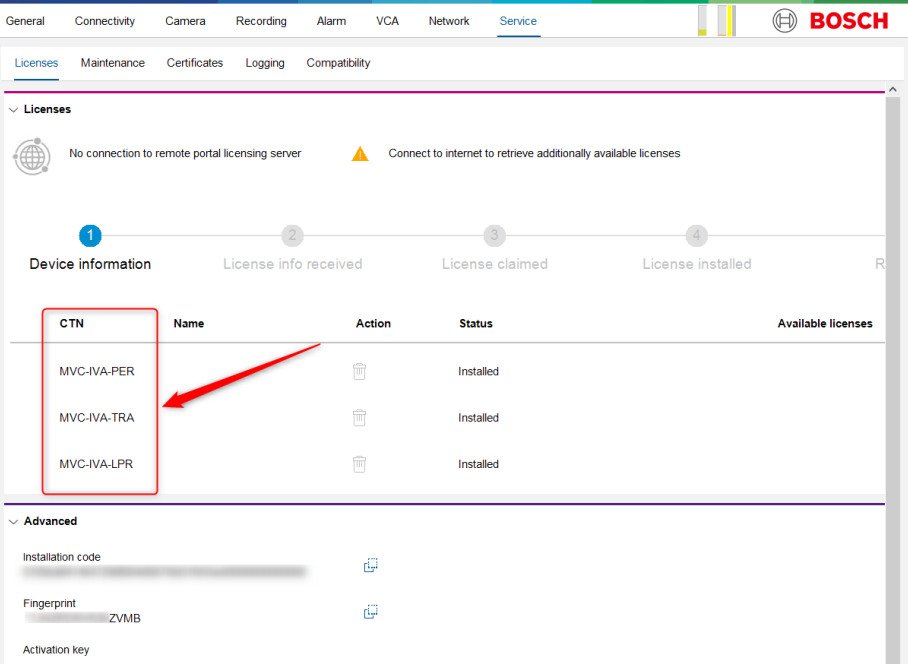Remove MVC-IVA-LPR license via trash icon
The width and height of the screenshot is (908, 664).
(360, 464)
